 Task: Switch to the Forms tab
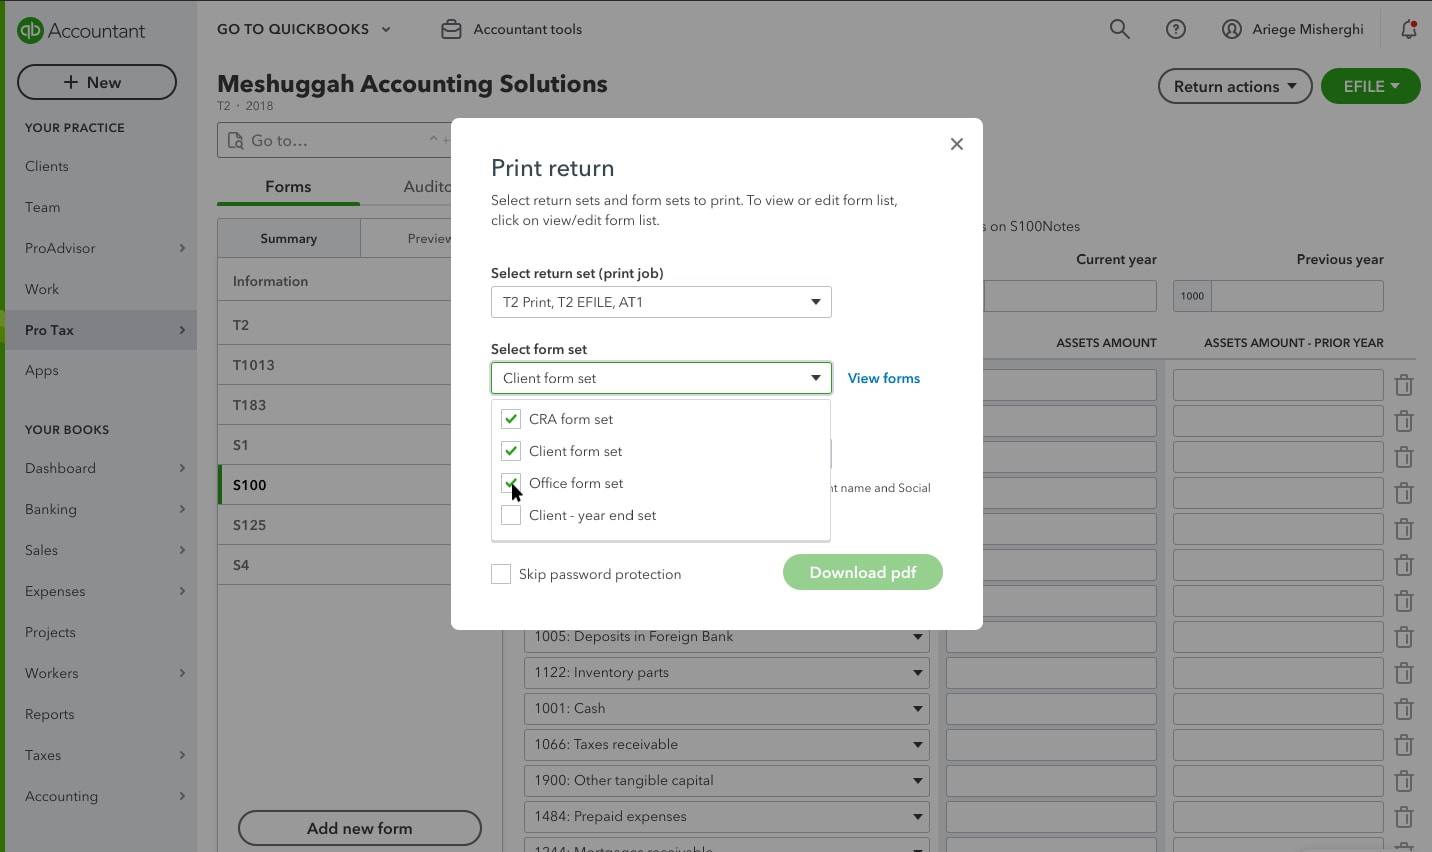pos(288,187)
